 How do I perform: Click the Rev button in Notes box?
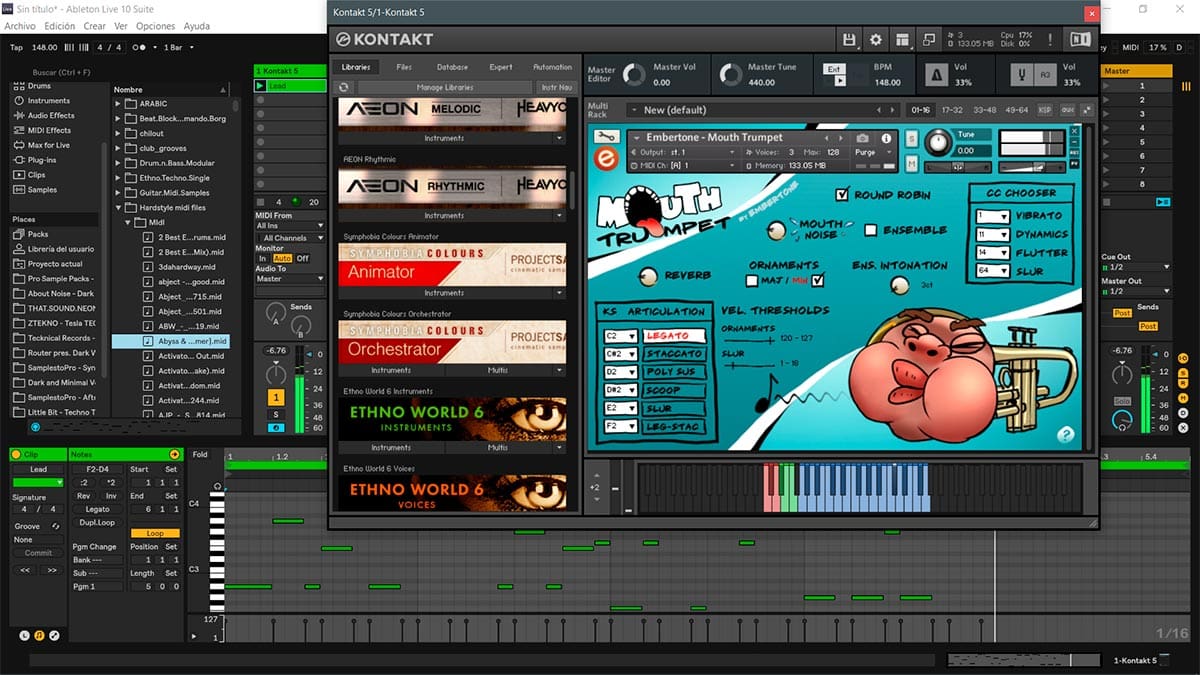pyautogui.click(x=84, y=496)
